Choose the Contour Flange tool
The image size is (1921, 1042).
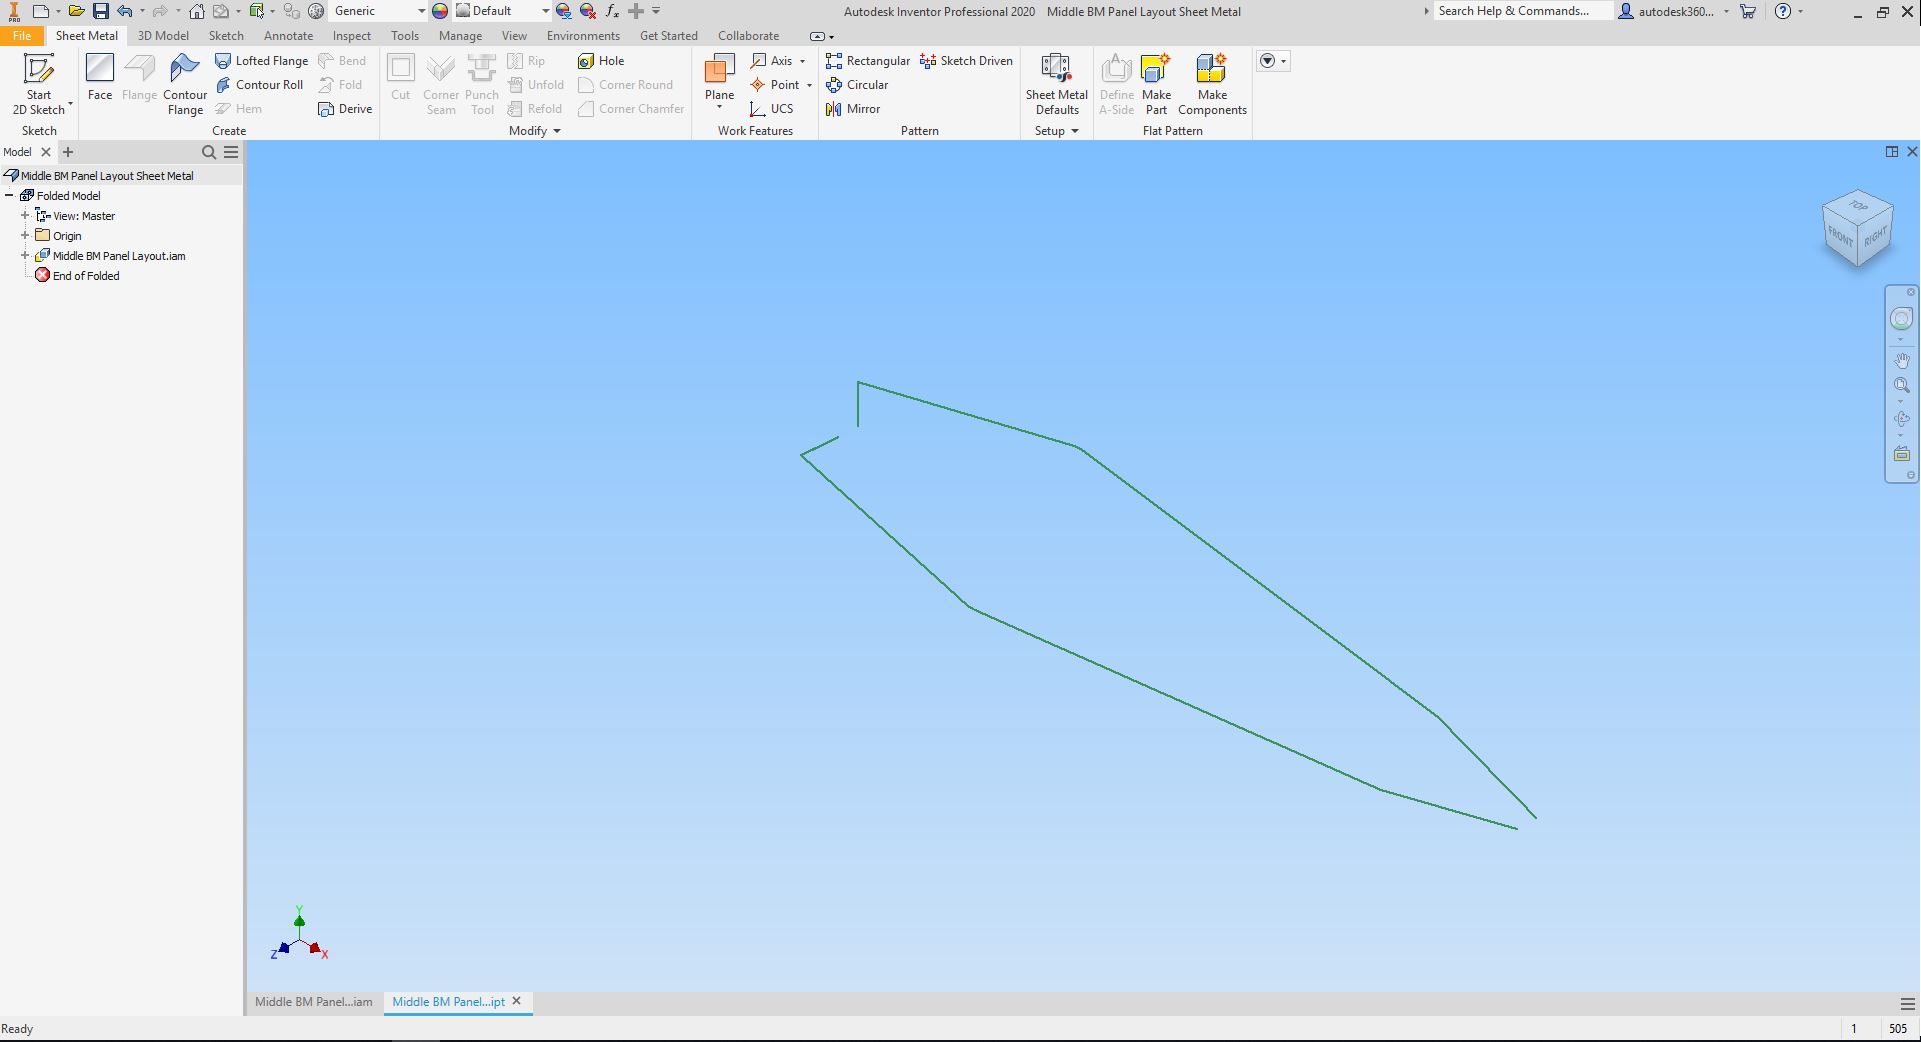185,84
